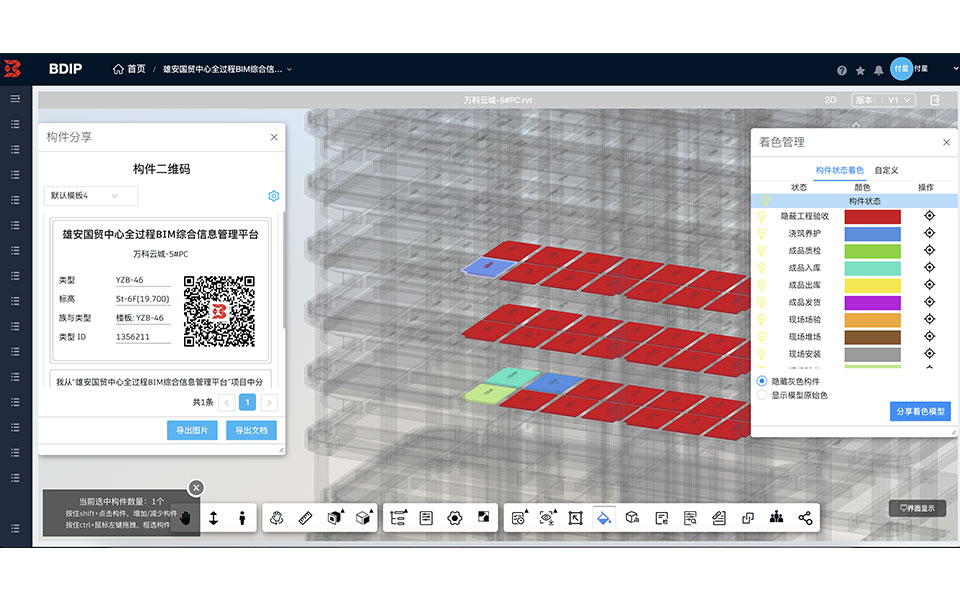Activate the vertical move arrows tool
The image size is (960, 600).
(x=214, y=518)
